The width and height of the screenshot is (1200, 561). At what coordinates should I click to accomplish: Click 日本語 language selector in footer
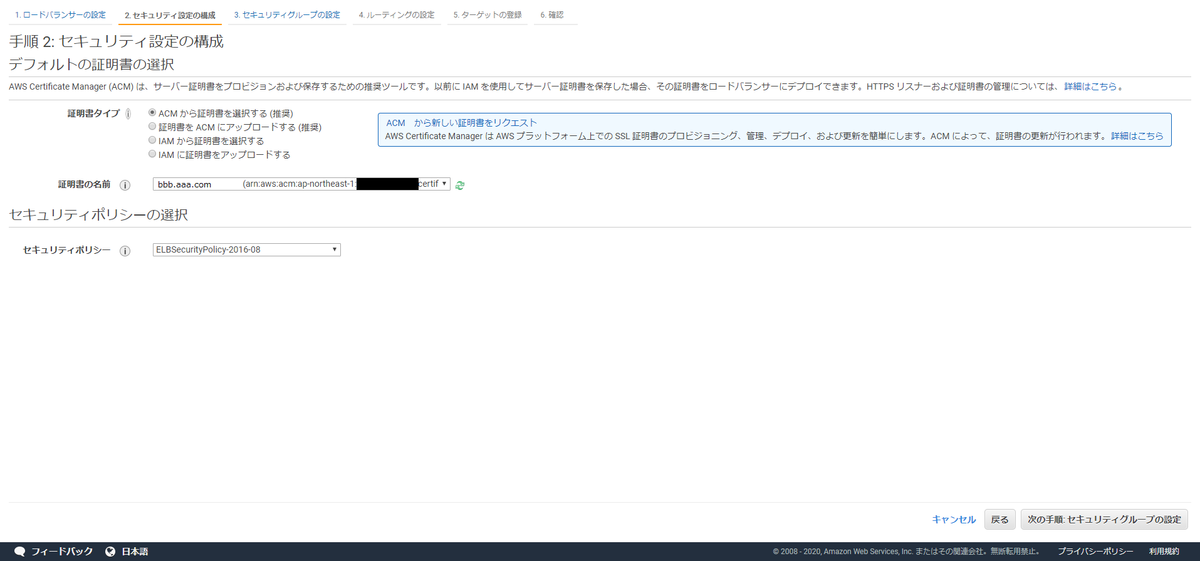[135, 552]
